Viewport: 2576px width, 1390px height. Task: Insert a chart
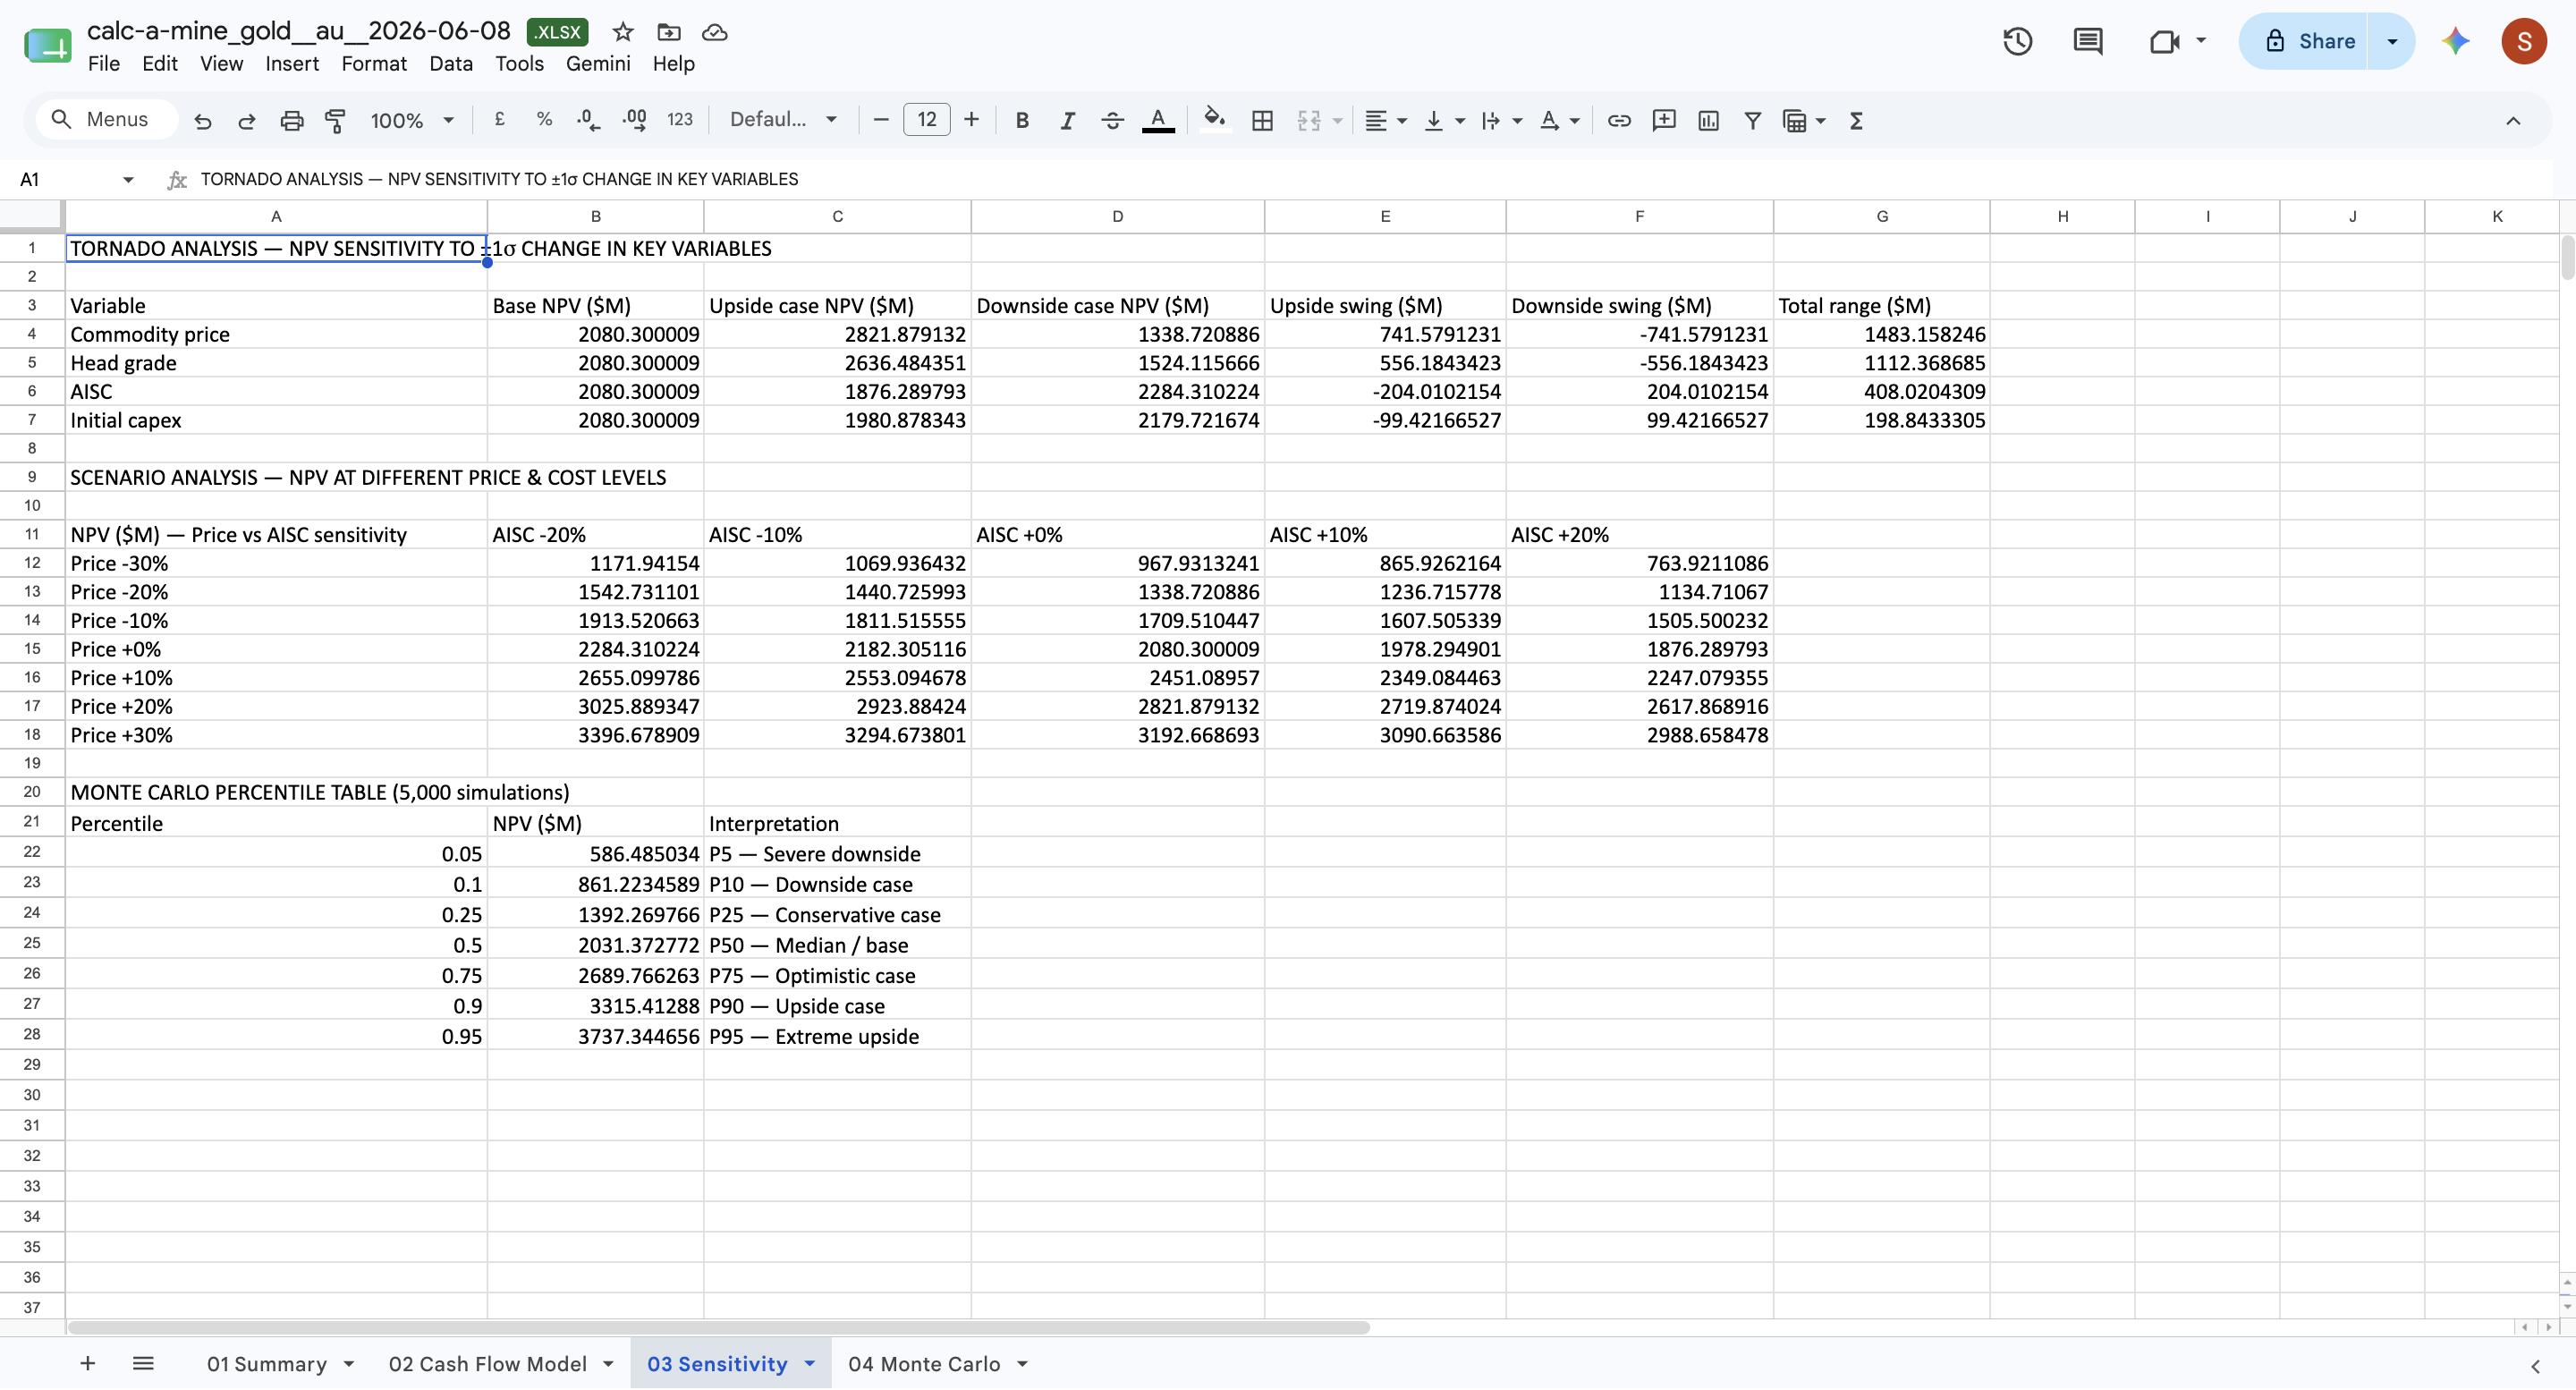point(1708,121)
